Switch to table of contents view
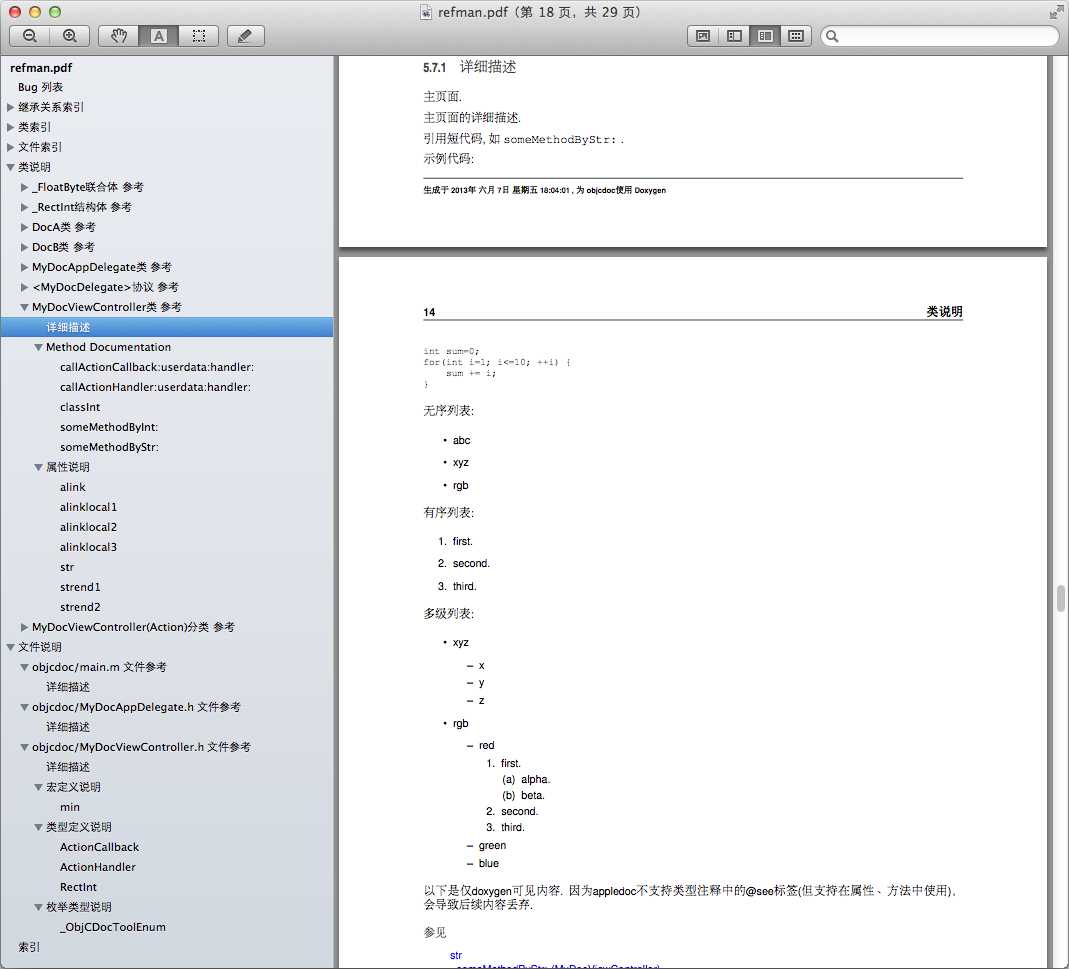Screen dimensions: 1069x969 765,36
